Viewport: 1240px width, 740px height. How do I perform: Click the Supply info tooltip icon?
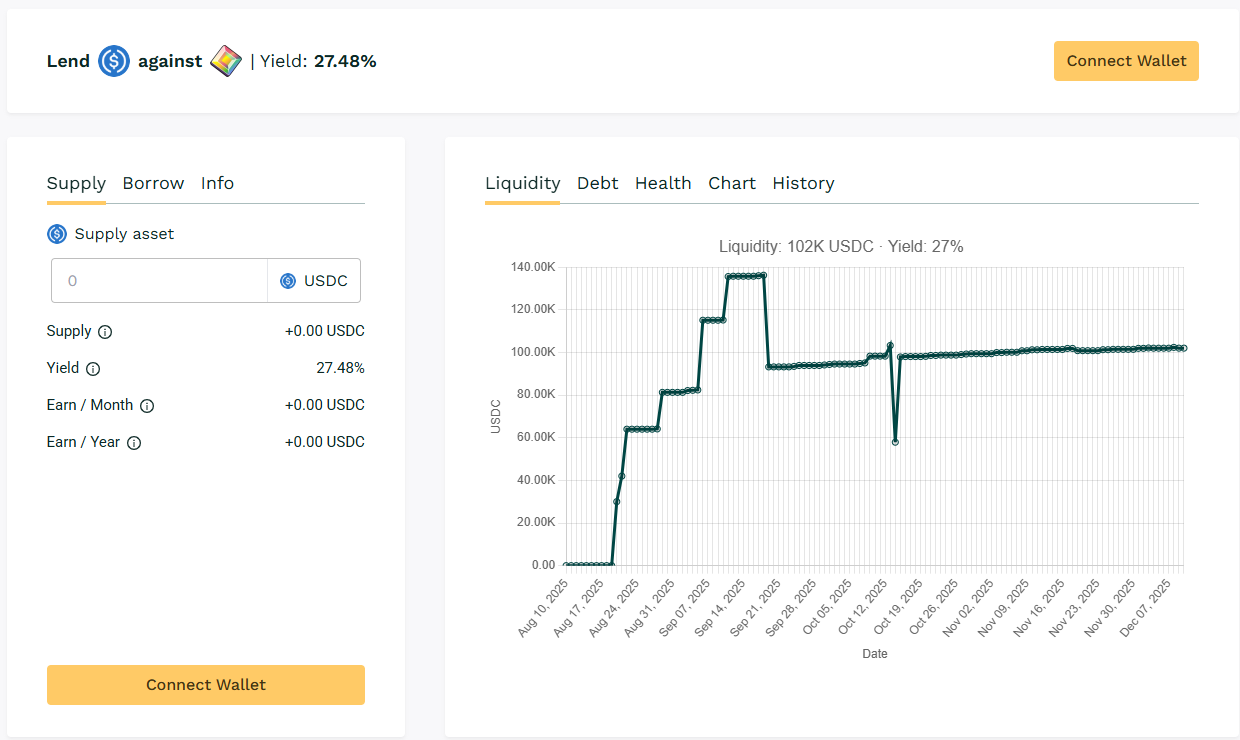coord(105,332)
